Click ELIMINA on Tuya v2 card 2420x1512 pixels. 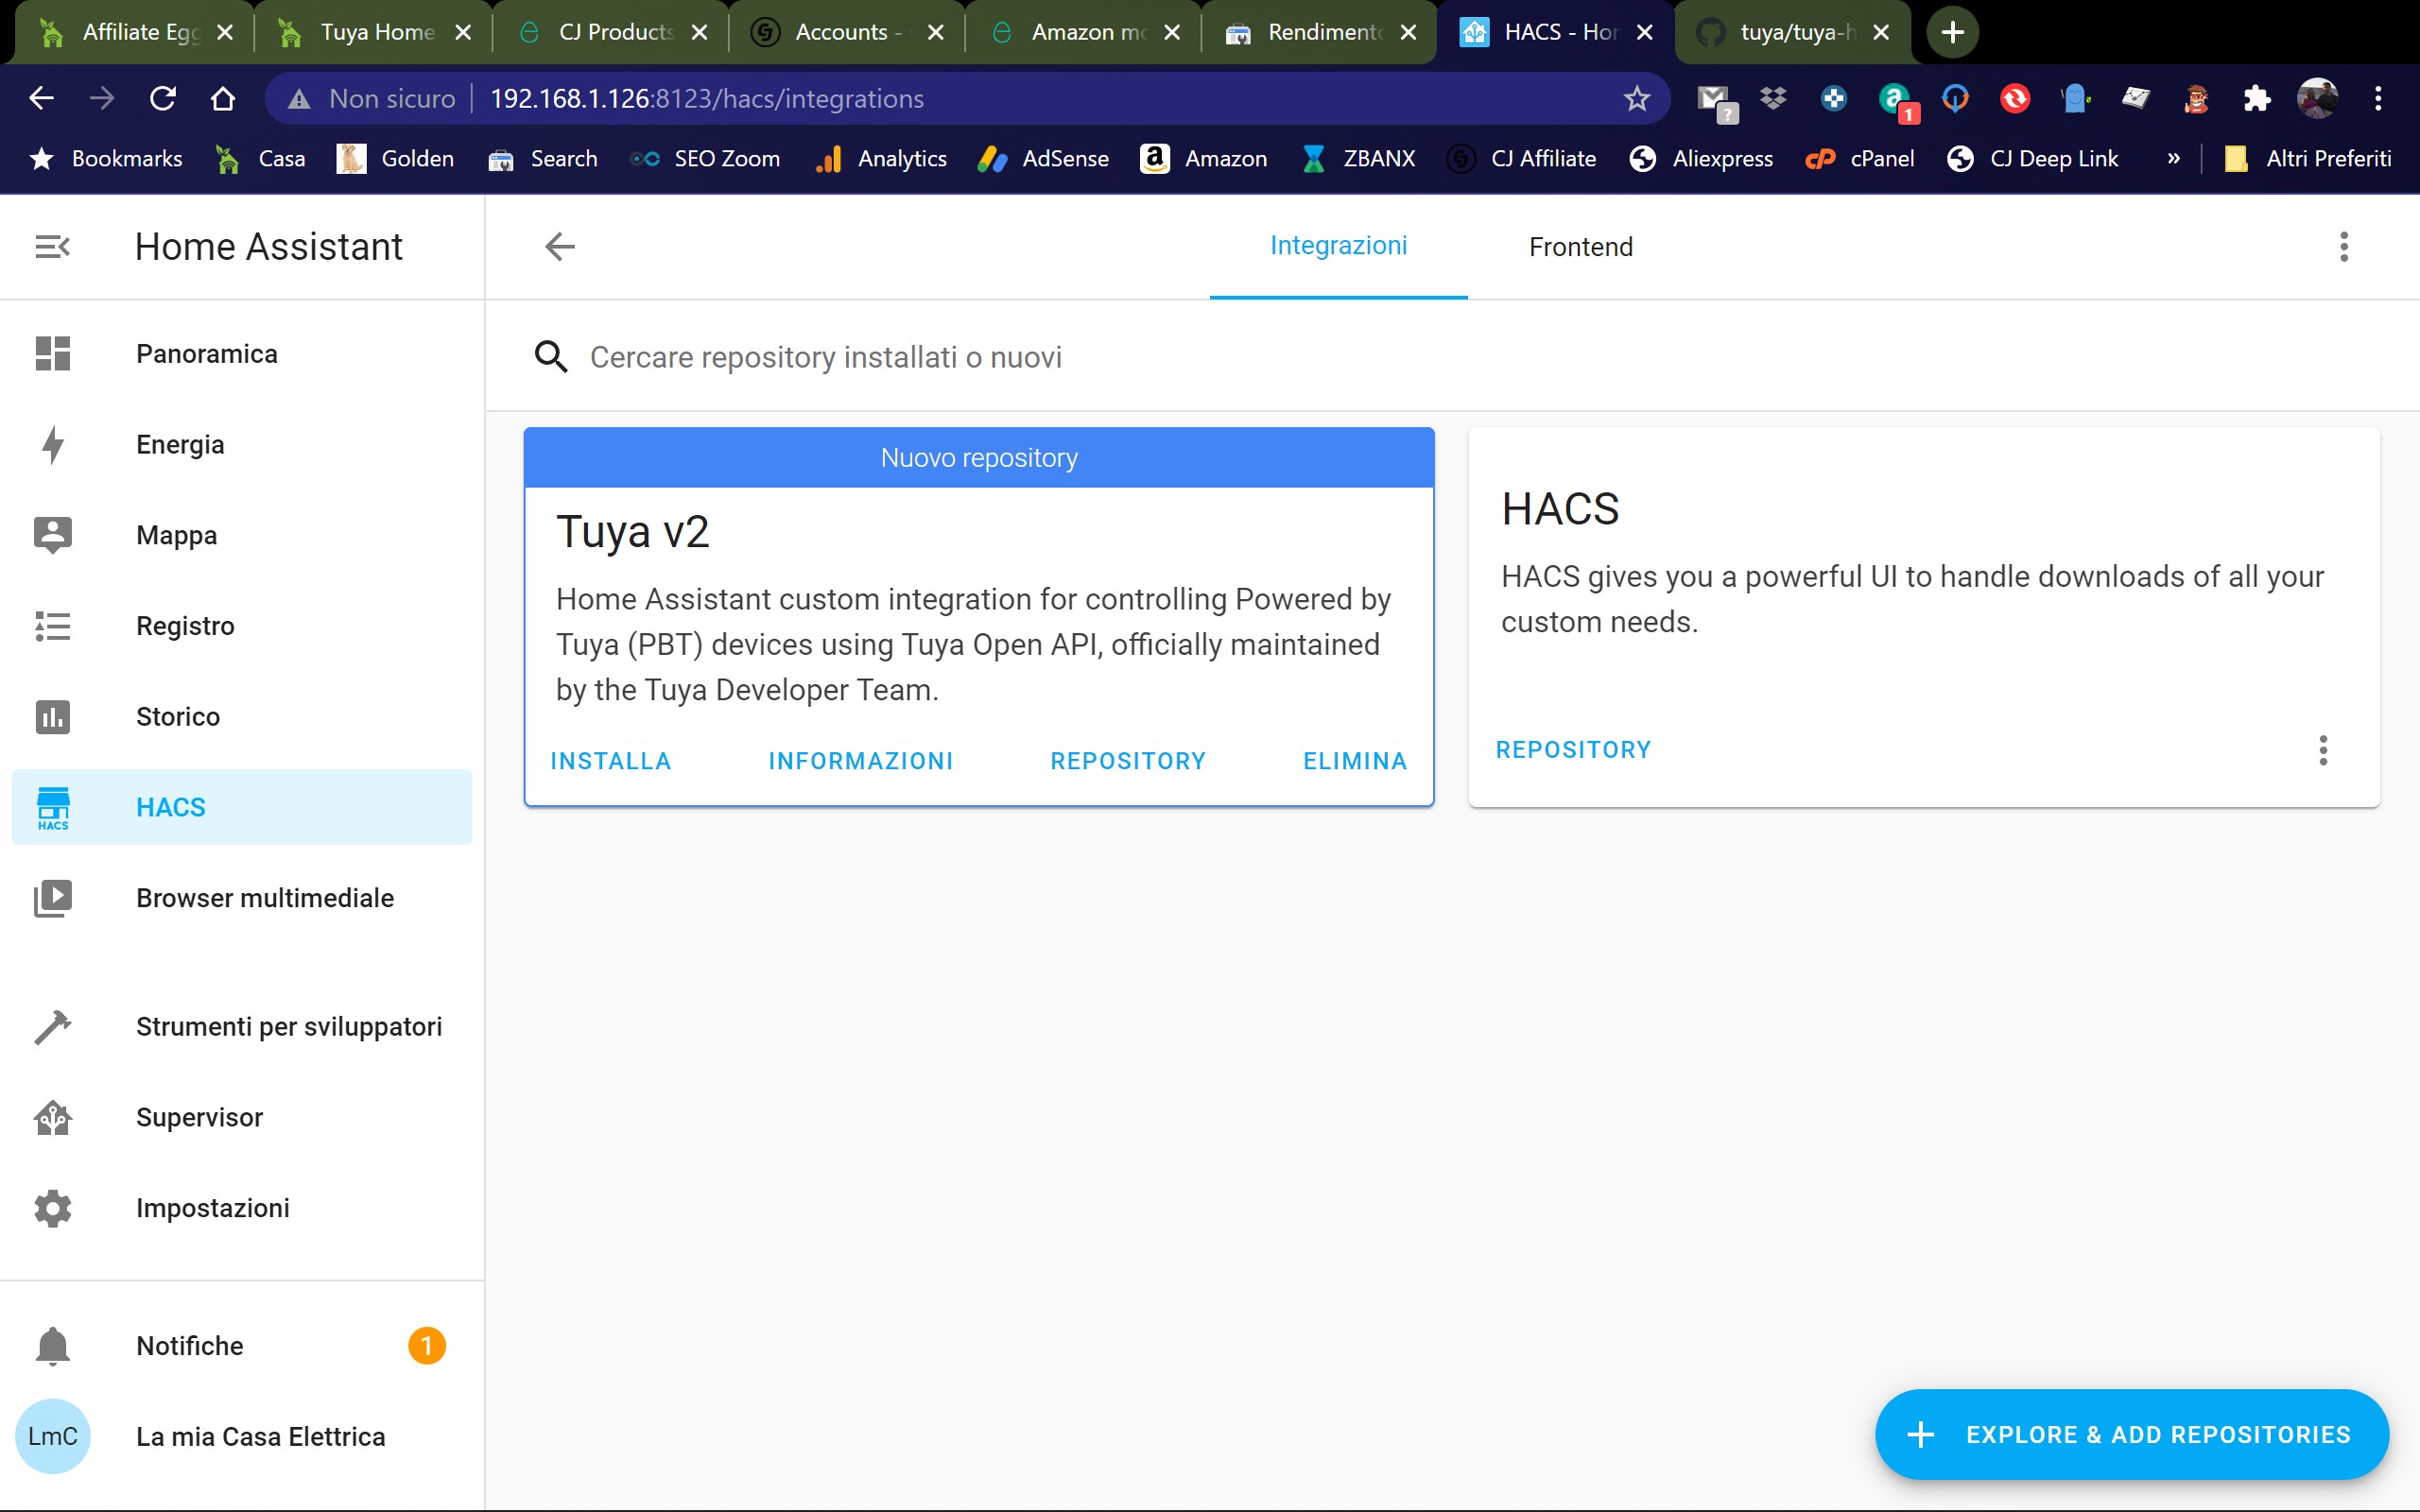tap(1355, 761)
